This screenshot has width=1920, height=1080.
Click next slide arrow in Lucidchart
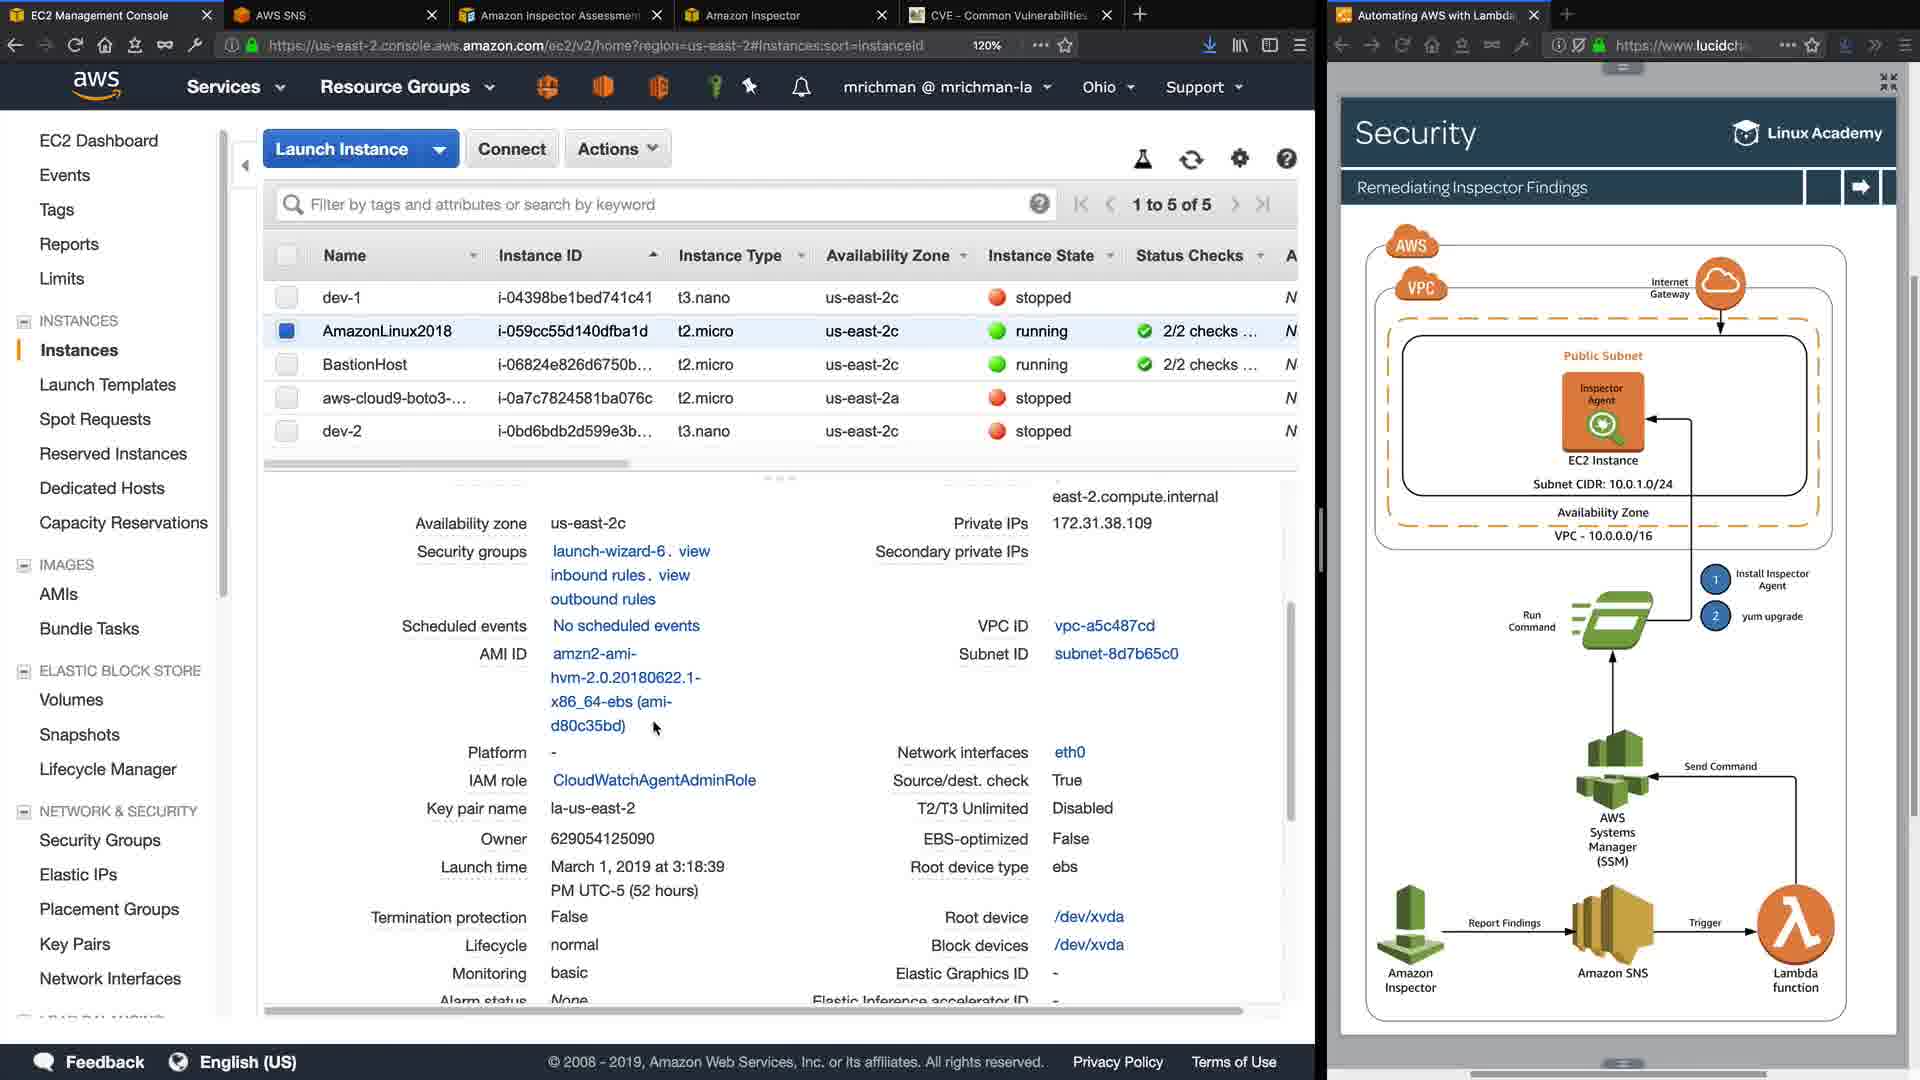point(1860,187)
